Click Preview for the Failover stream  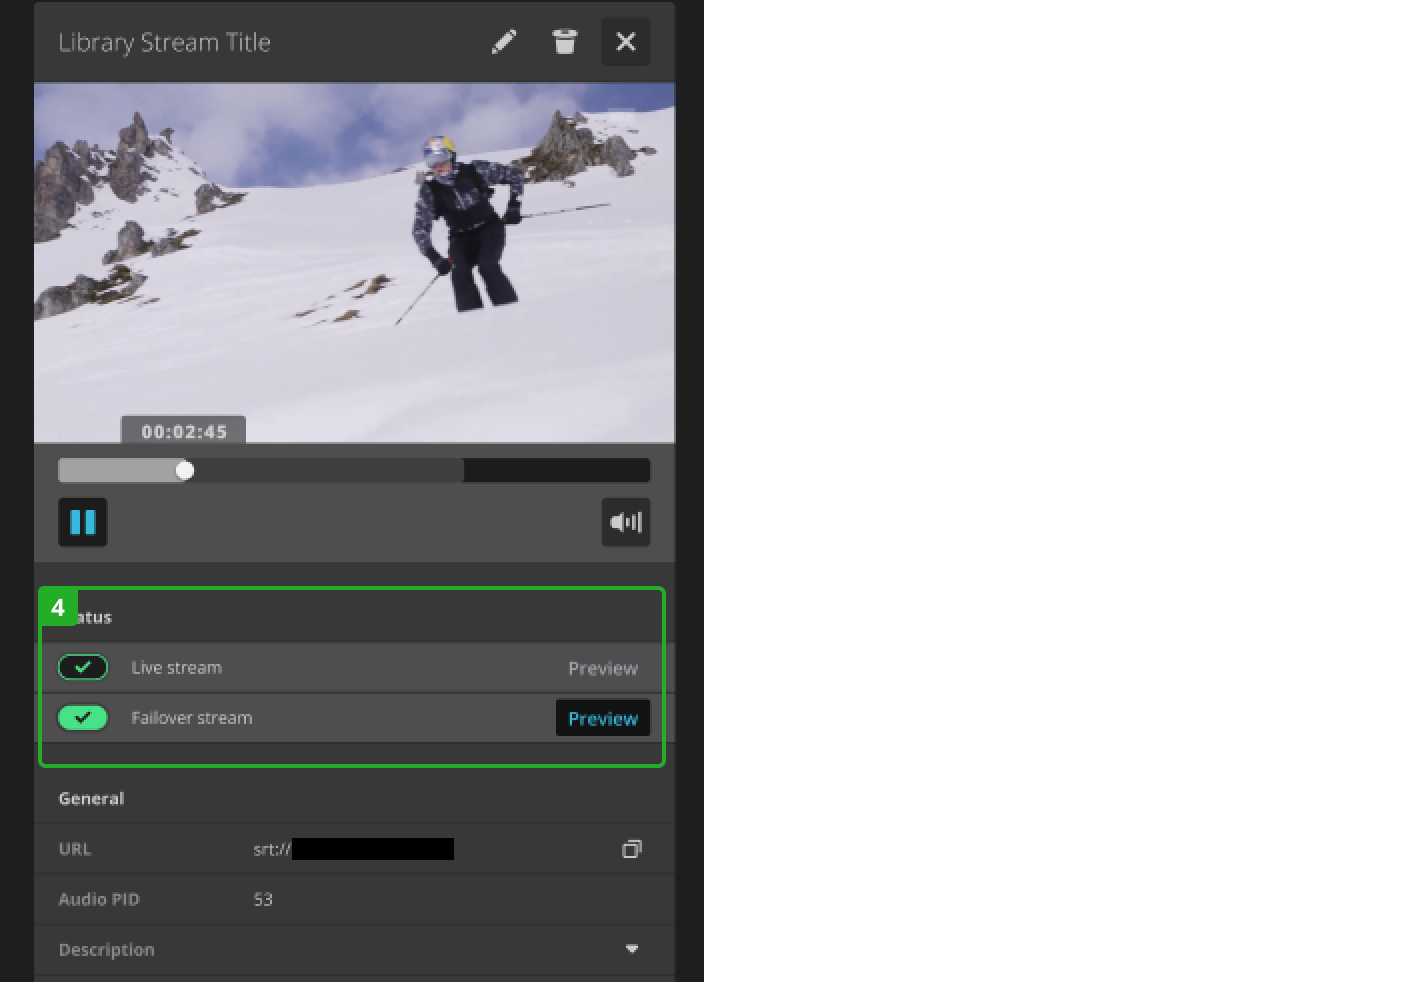point(602,717)
